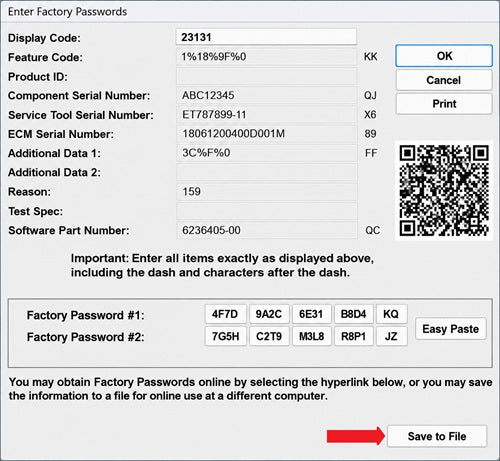Click the ECM Serial Number label
The width and height of the screenshot is (500, 461).
tap(61, 134)
